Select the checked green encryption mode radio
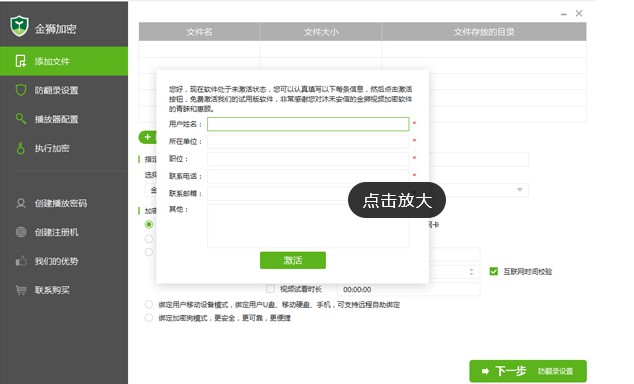634x384 pixels. click(149, 224)
